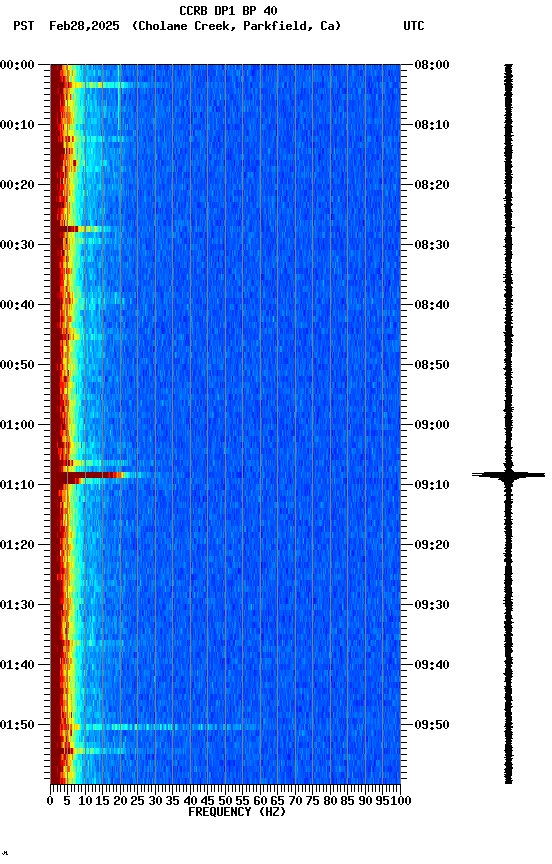Click the 90 Hz frequency tick label
Viewport: 552px width, 864px height.
click(365, 801)
